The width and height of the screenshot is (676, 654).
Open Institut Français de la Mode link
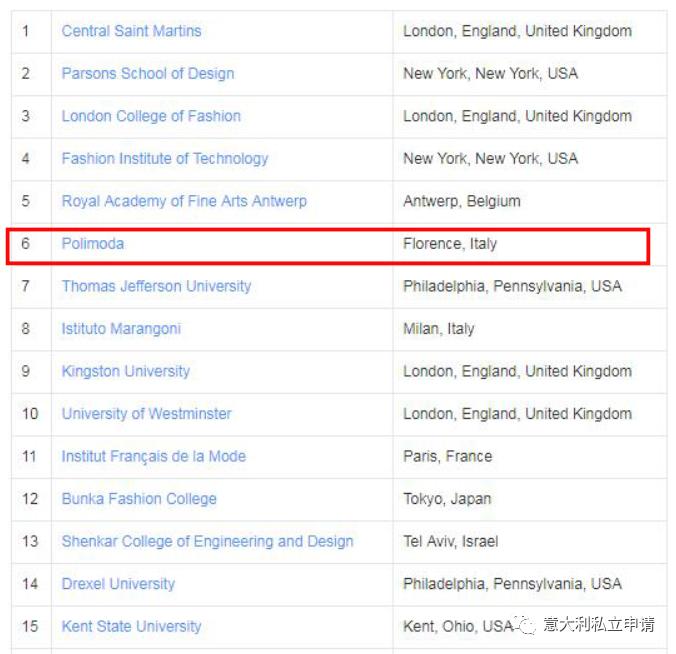pos(153,456)
